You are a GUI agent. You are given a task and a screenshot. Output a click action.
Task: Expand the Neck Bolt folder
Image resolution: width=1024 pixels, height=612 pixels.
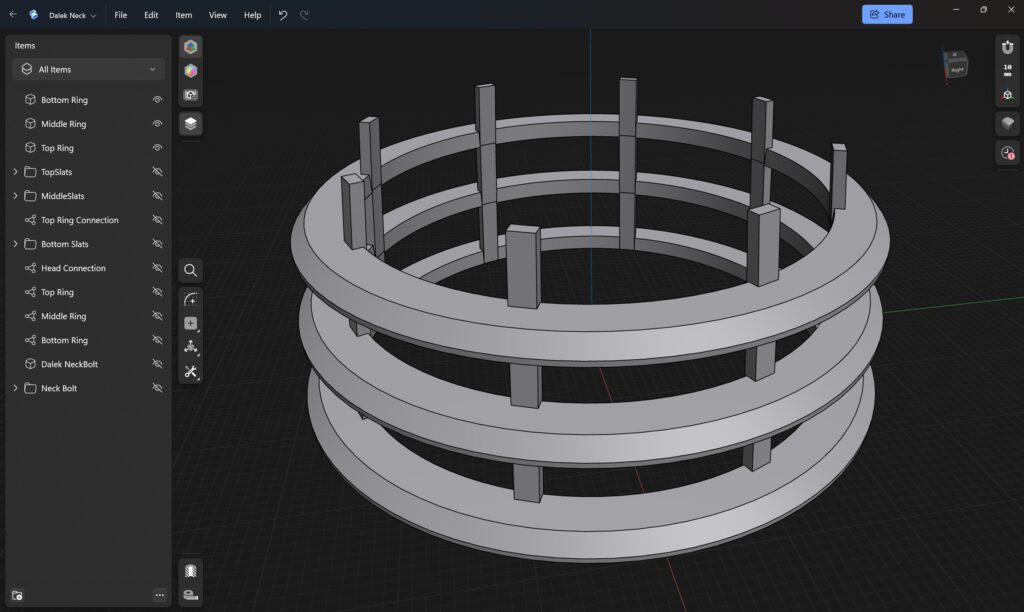tap(15, 388)
